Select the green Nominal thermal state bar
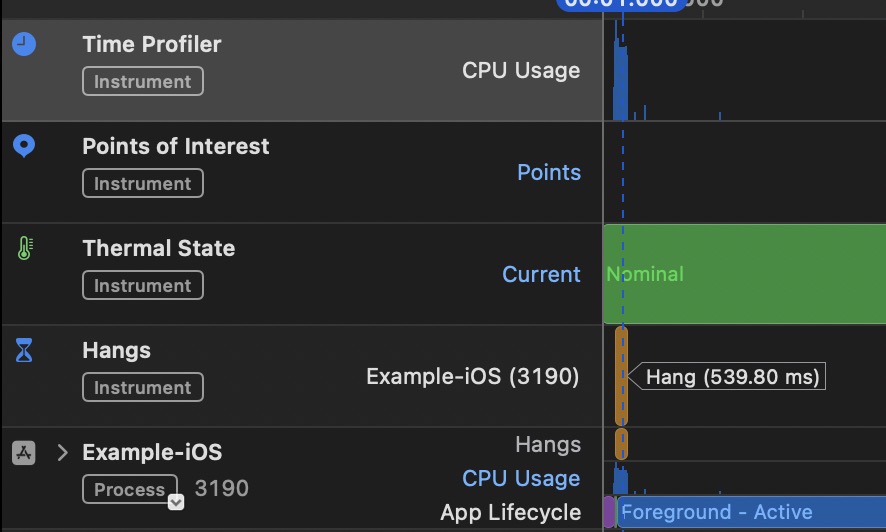Image resolution: width=886 pixels, height=532 pixels. 745,274
